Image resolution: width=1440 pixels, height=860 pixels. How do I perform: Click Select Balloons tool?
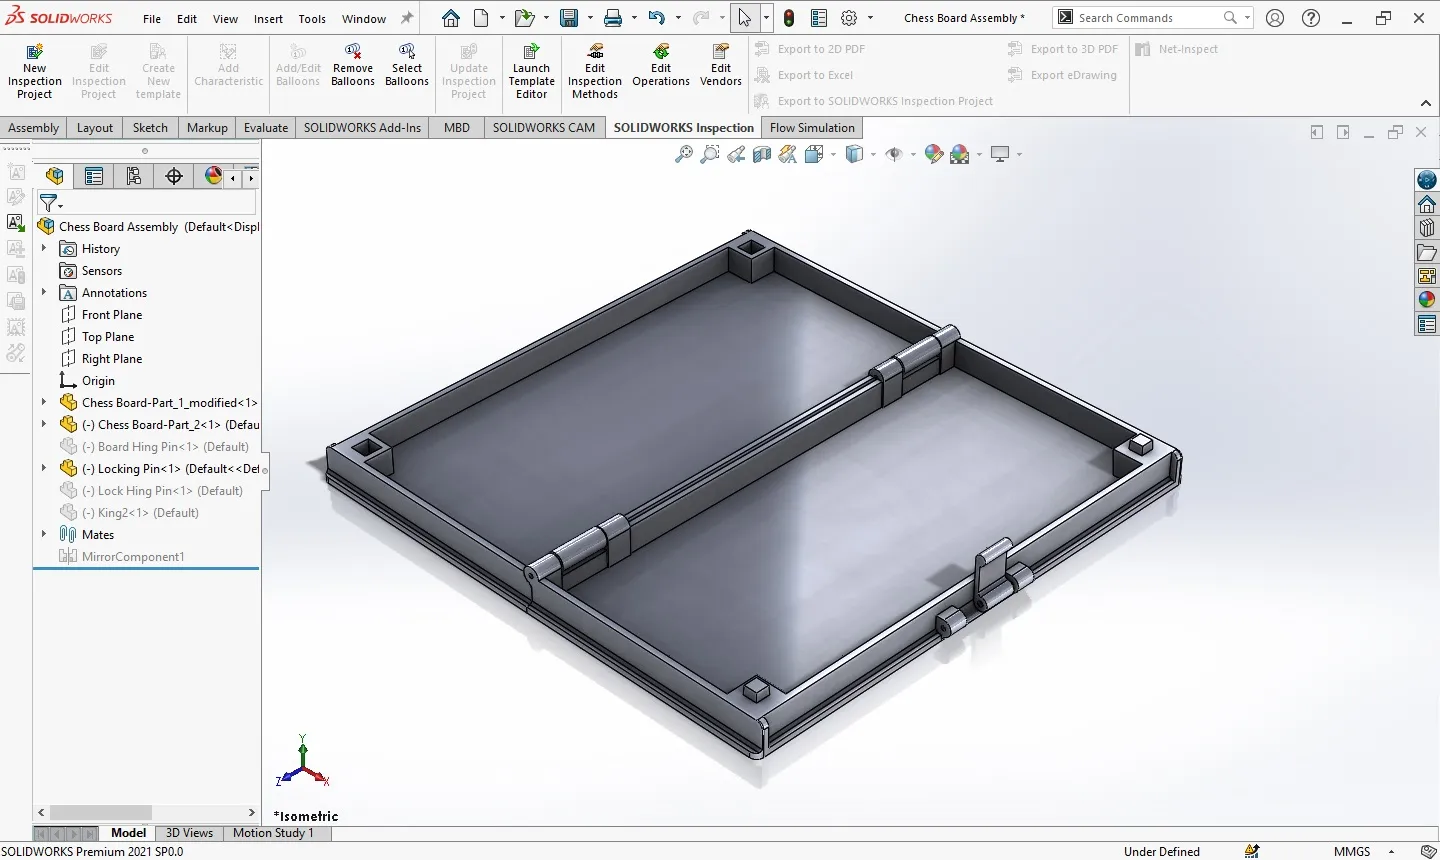tap(407, 66)
